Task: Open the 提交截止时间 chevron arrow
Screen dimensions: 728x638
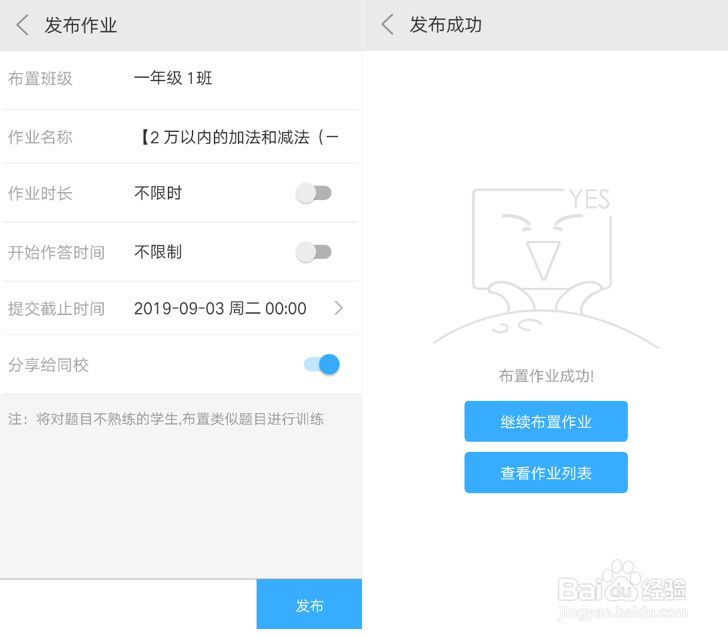Action: pyautogui.click(x=339, y=308)
